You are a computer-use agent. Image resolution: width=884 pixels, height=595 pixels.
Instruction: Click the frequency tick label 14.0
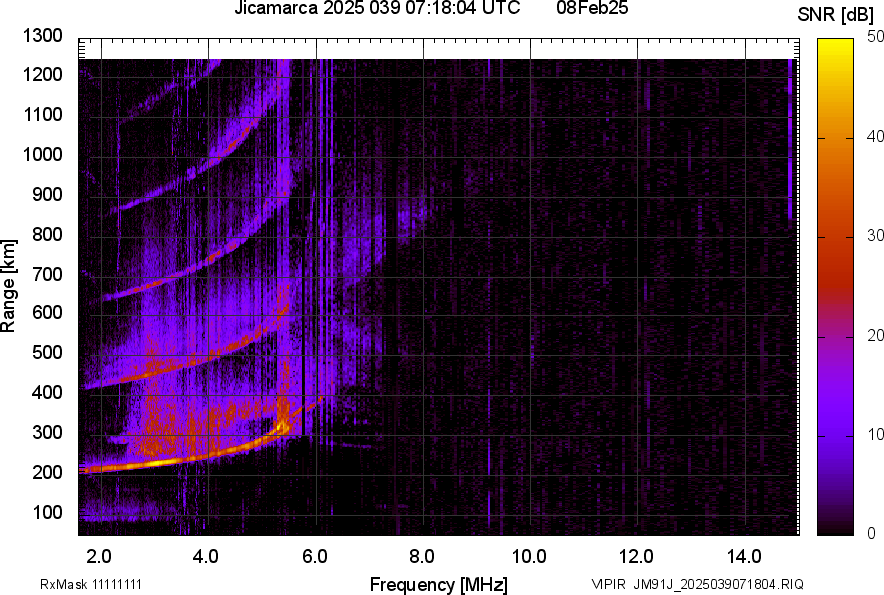(x=744, y=557)
